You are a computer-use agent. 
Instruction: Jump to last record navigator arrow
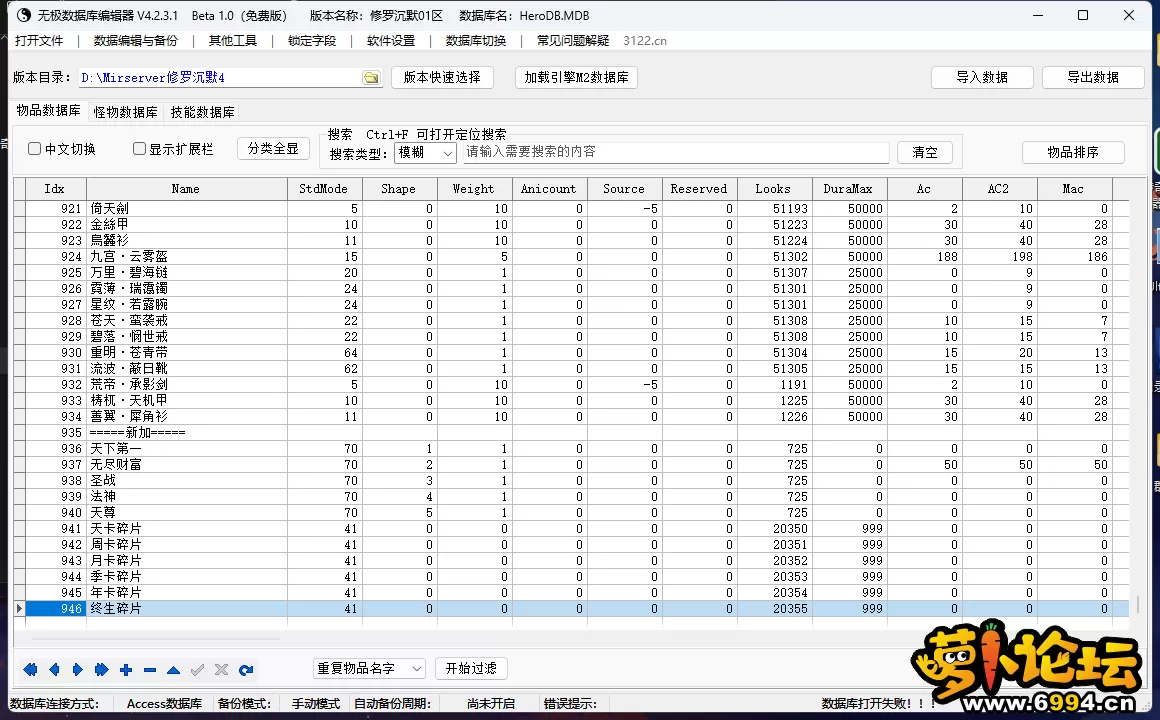point(101,670)
